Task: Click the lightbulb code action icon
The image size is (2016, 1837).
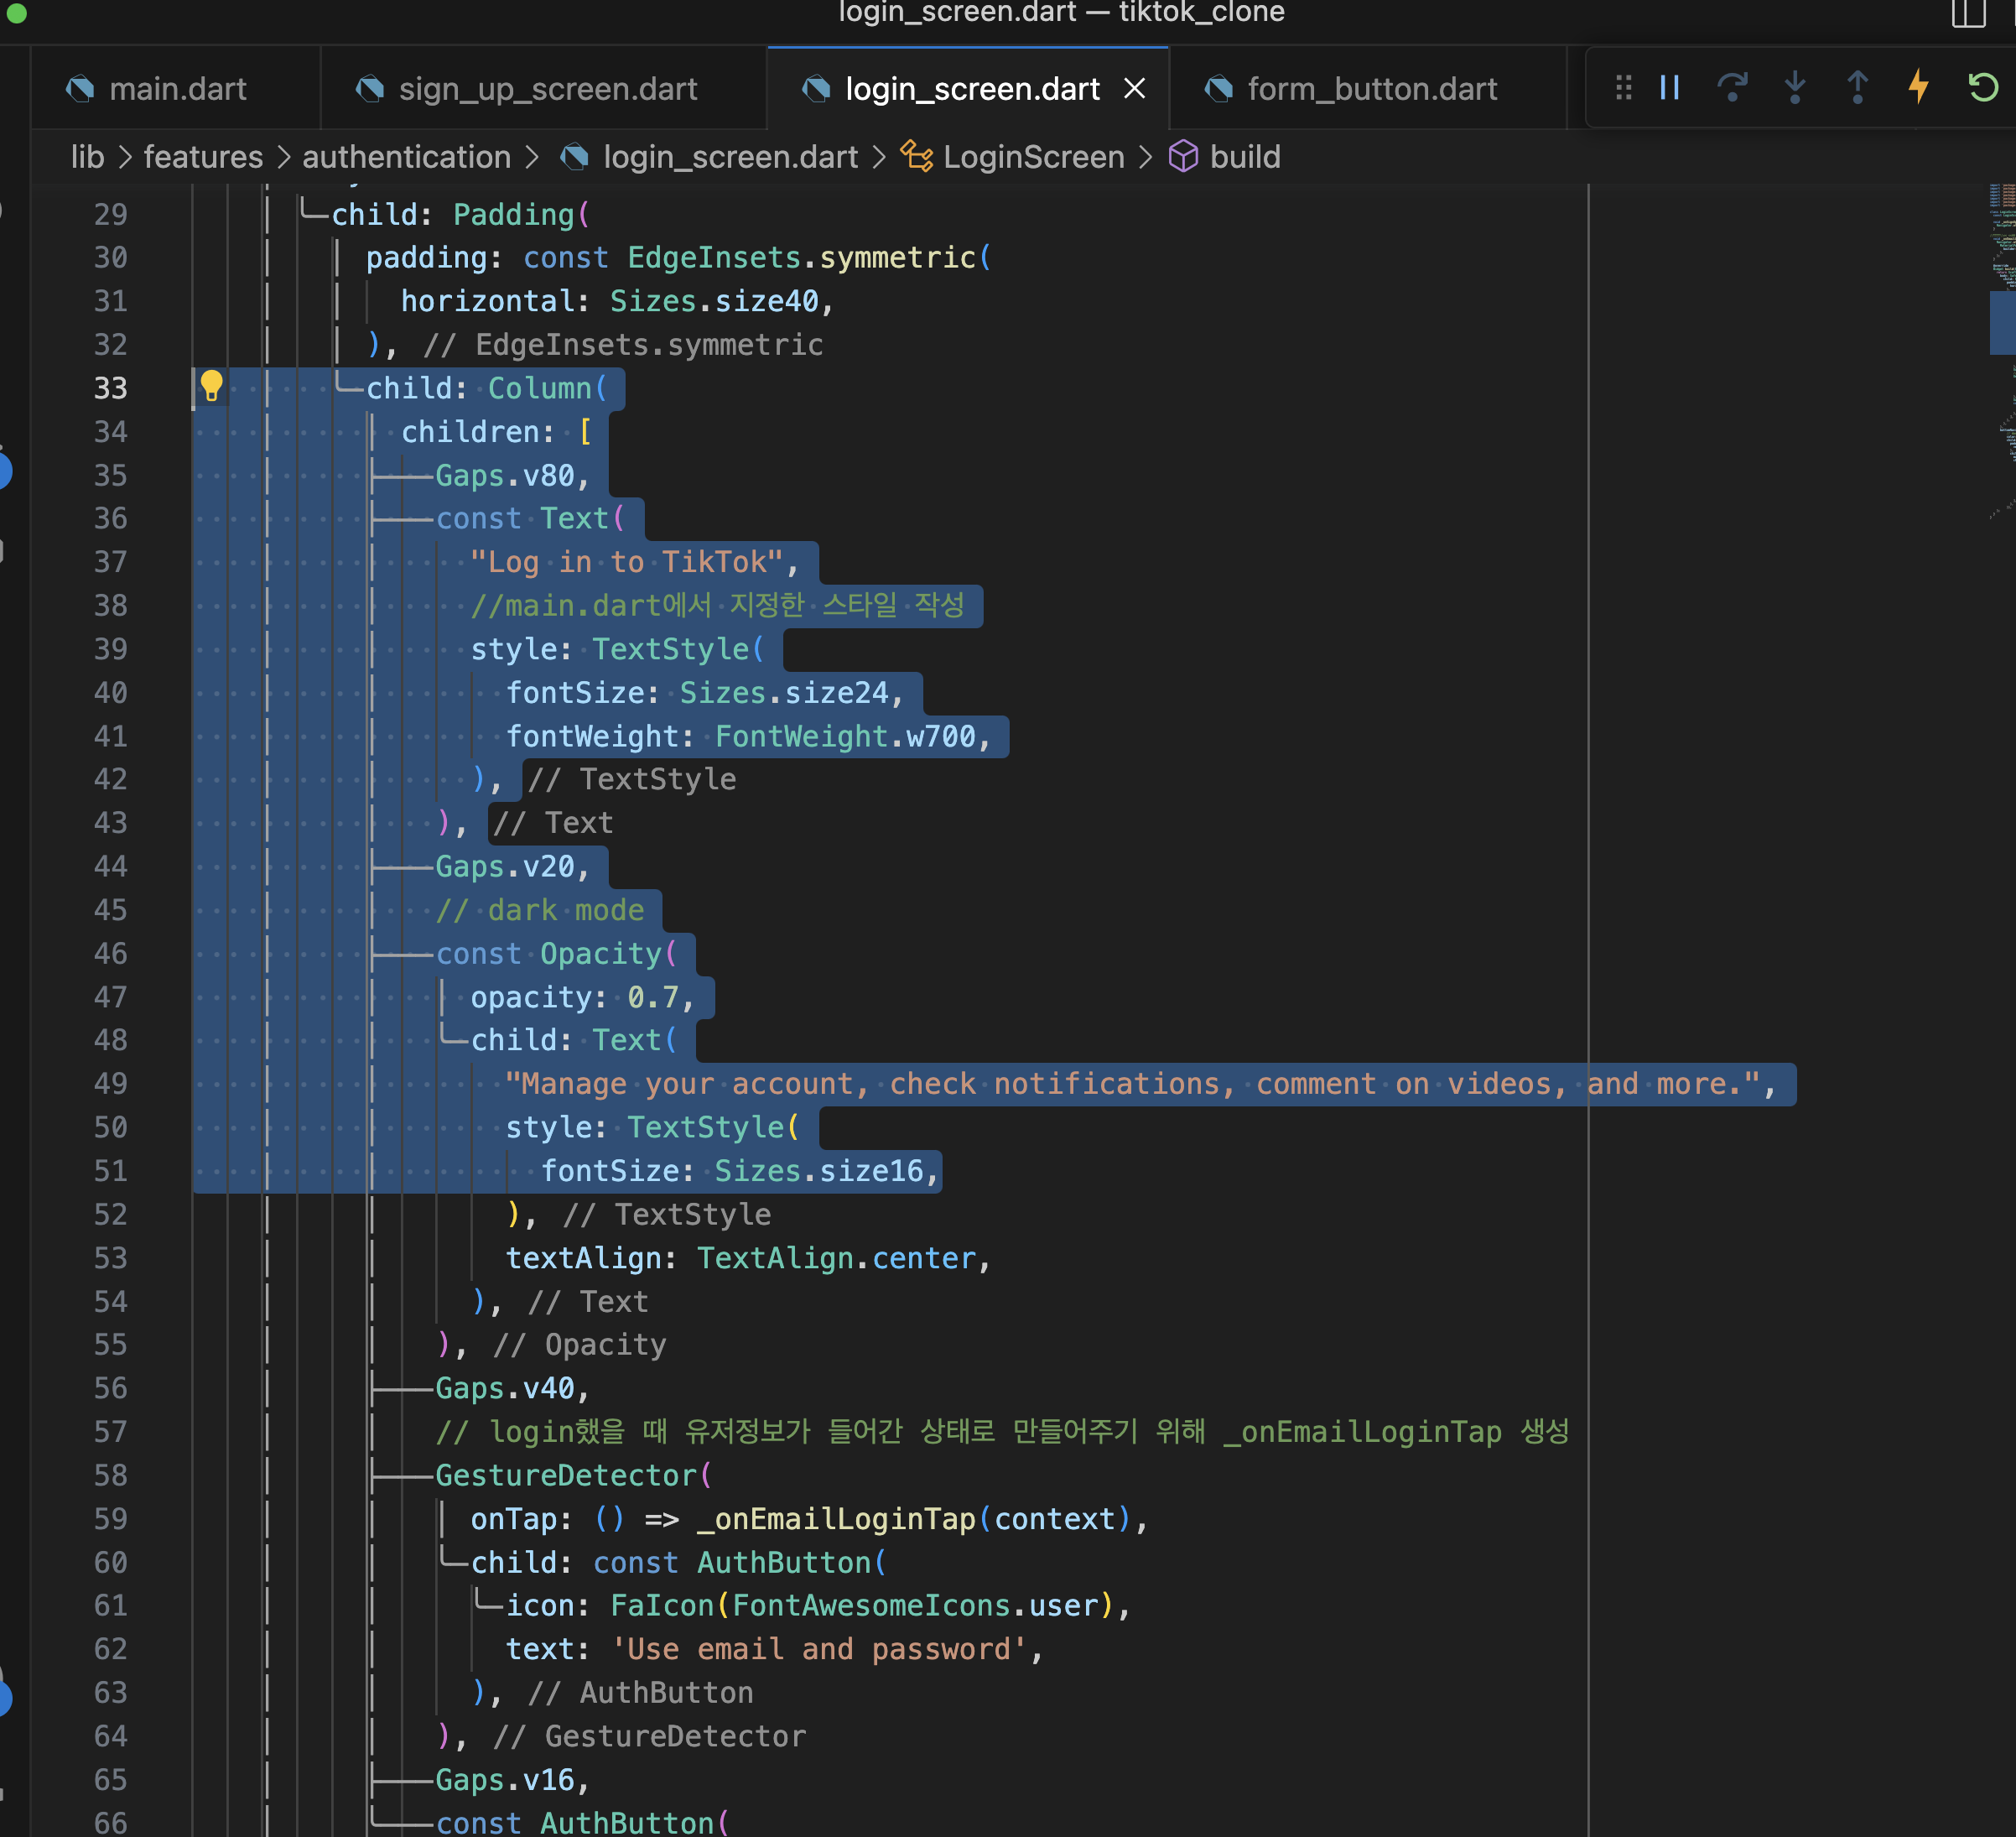Action: click(211, 385)
